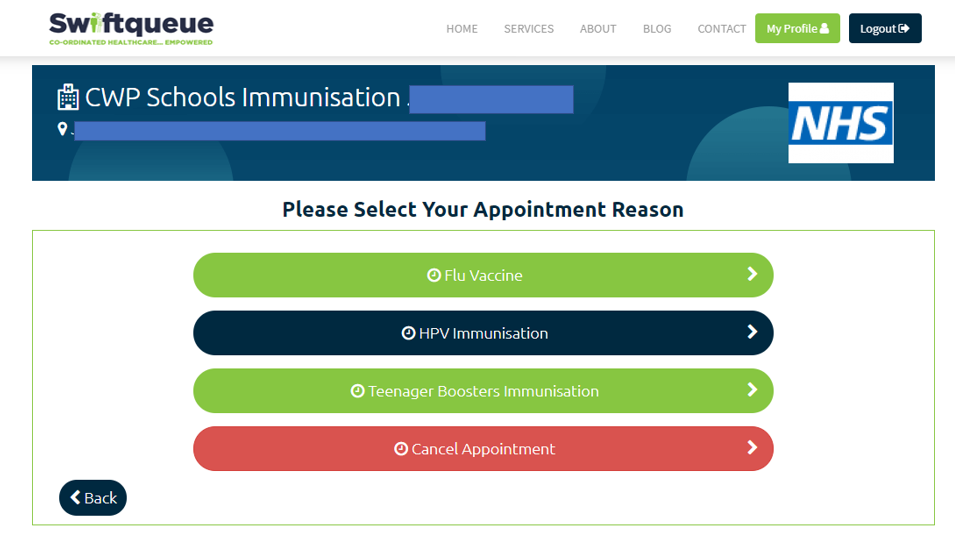This screenshot has width=955, height=541.
Task: Select the Home navigation link
Action: [x=462, y=29]
